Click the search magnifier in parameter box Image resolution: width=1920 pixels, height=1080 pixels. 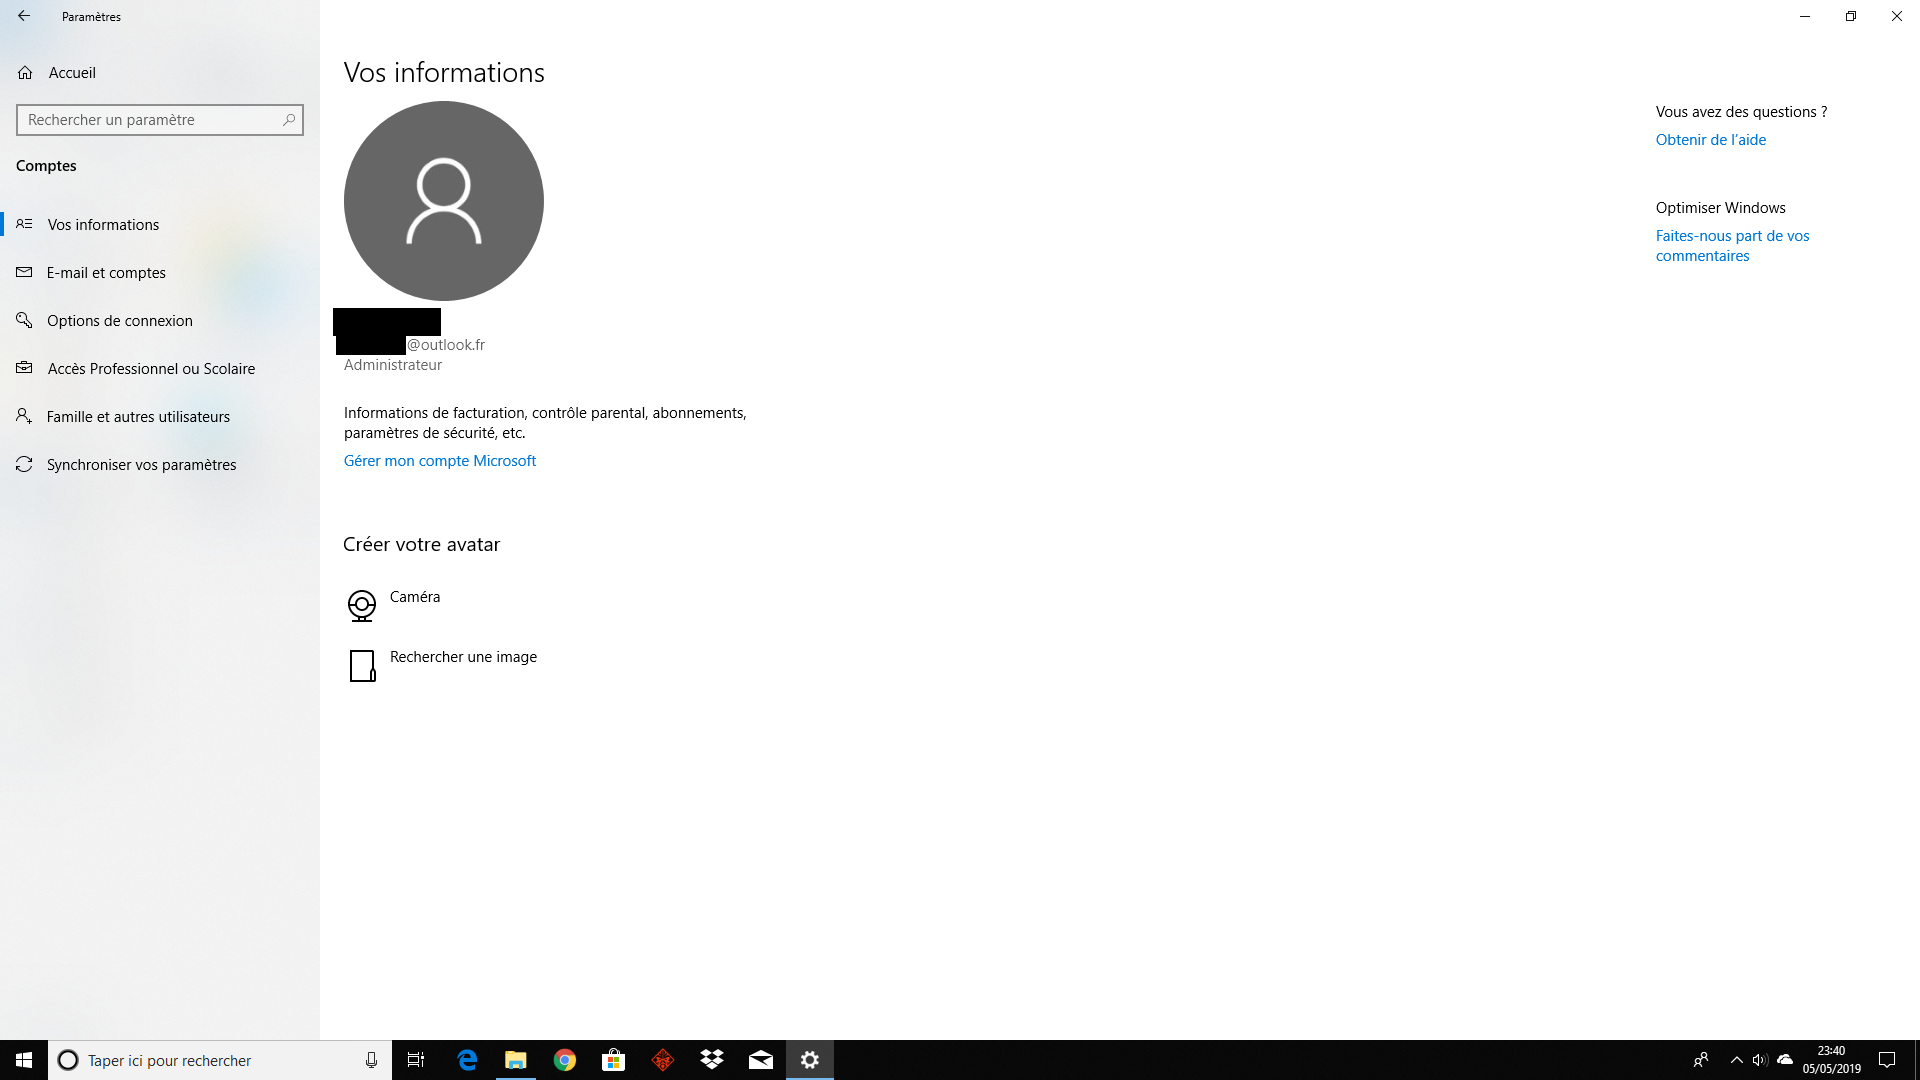point(289,120)
